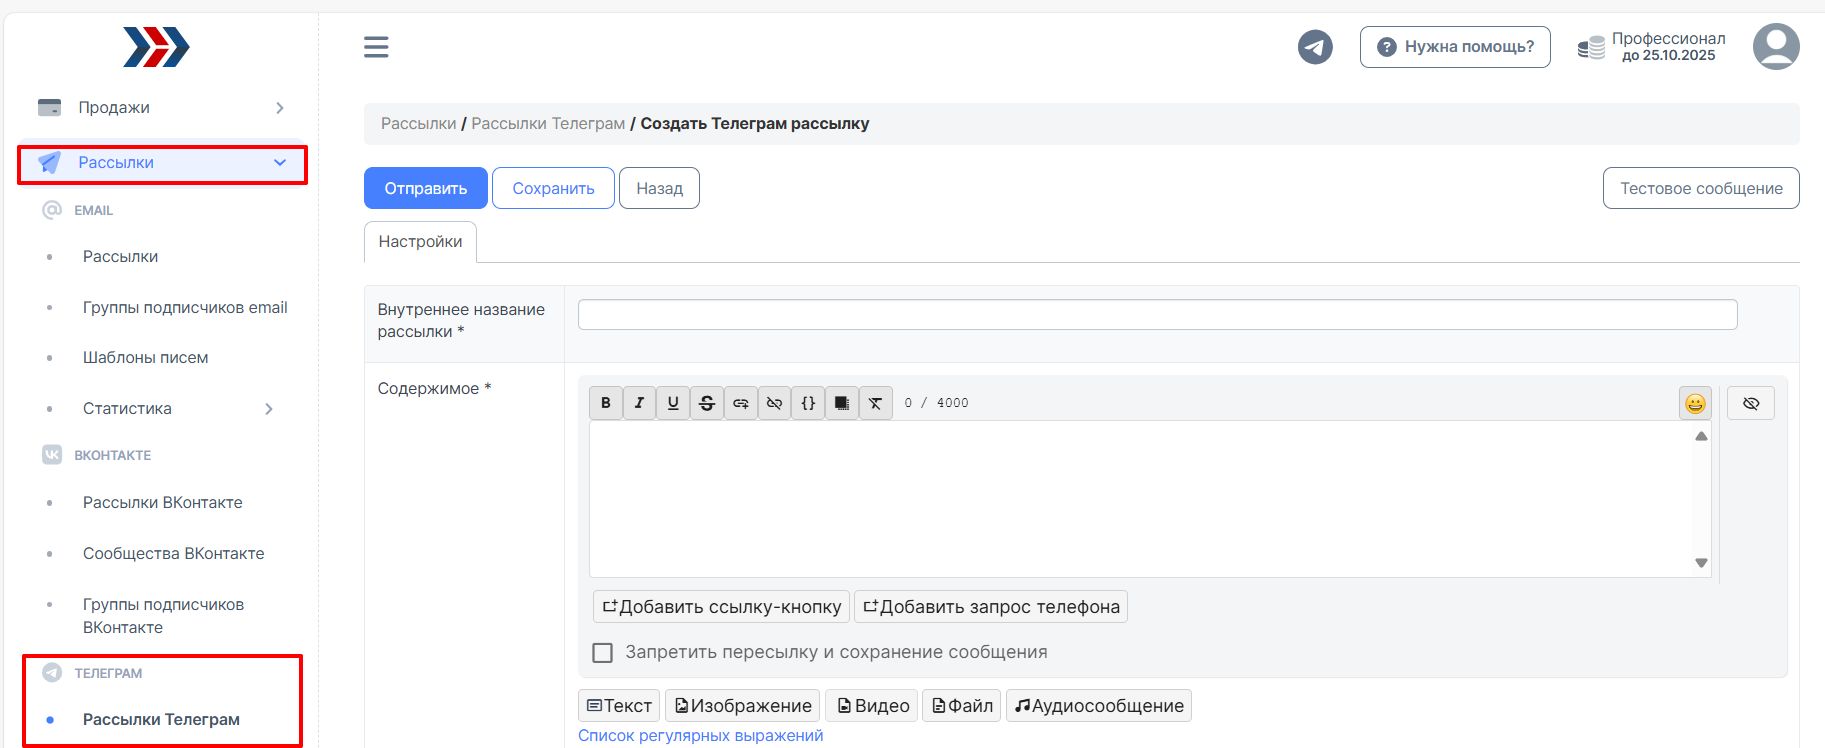
Task: Expand the Статистика submenu chevron
Action: (269, 408)
